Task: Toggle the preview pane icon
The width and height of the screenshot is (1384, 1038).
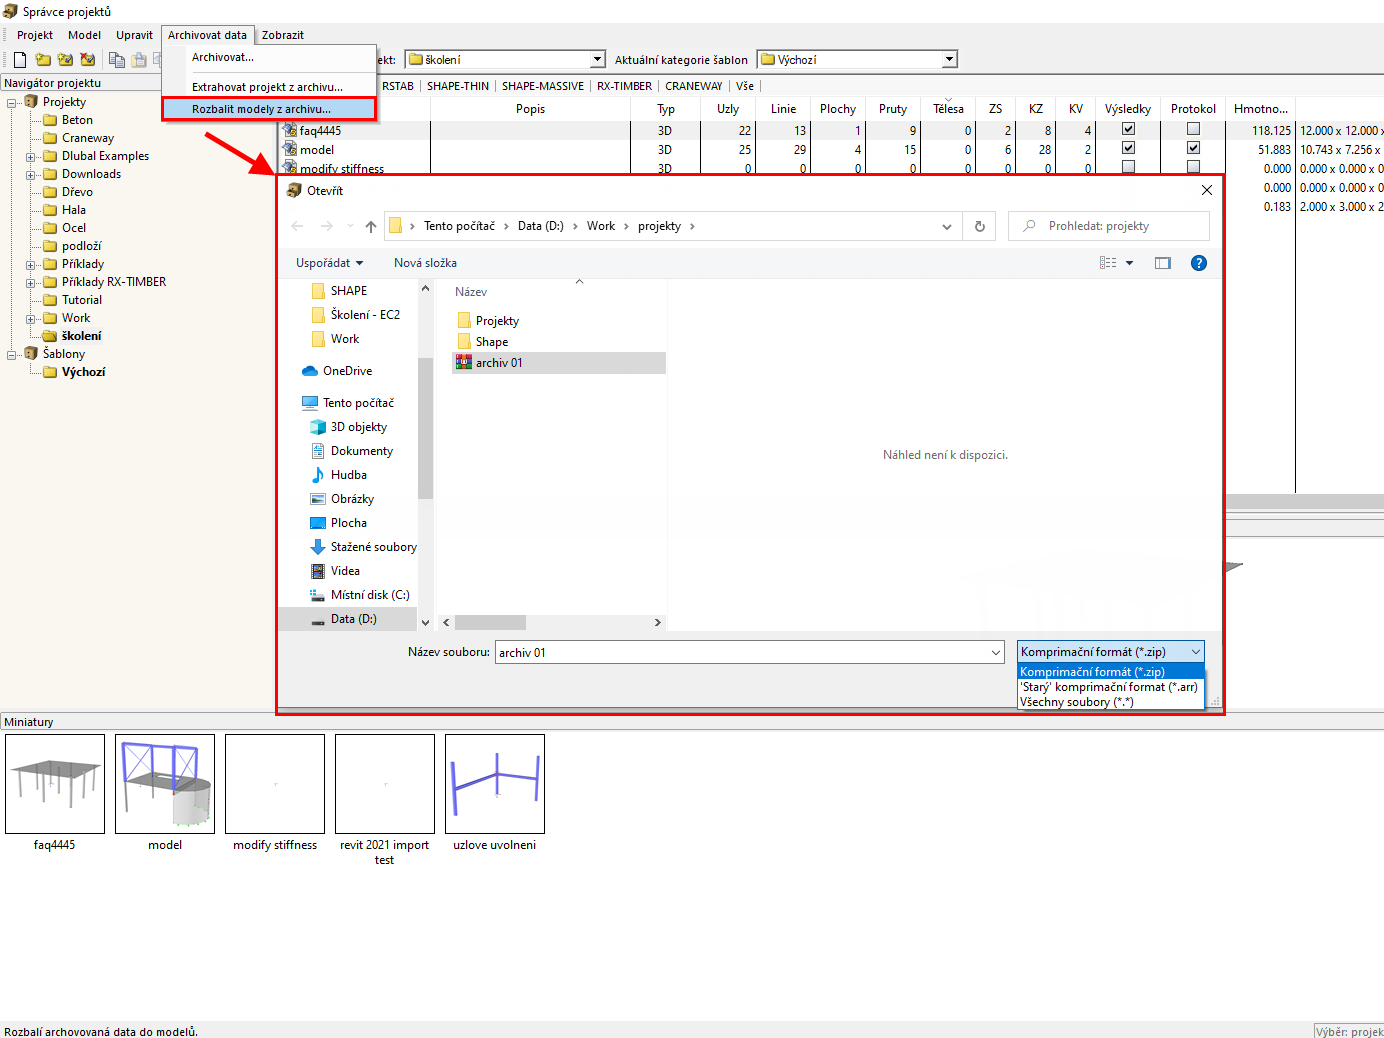Action: tap(1163, 263)
